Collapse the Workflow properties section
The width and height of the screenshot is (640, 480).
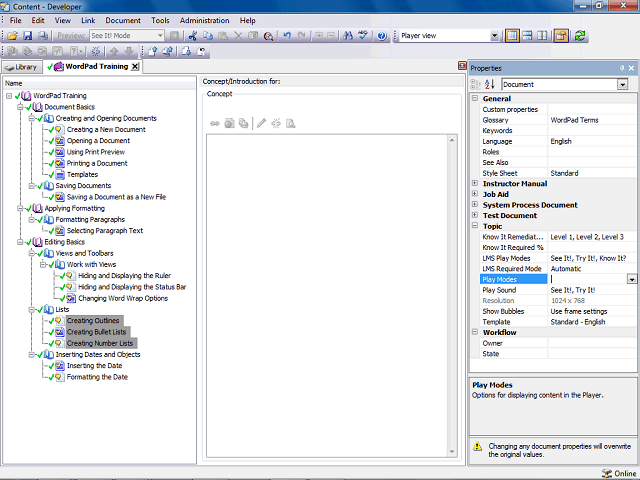(x=475, y=332)
